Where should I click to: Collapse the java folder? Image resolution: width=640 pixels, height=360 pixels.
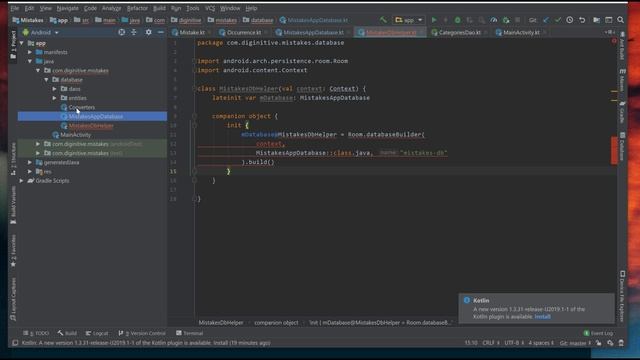(30, 61)
